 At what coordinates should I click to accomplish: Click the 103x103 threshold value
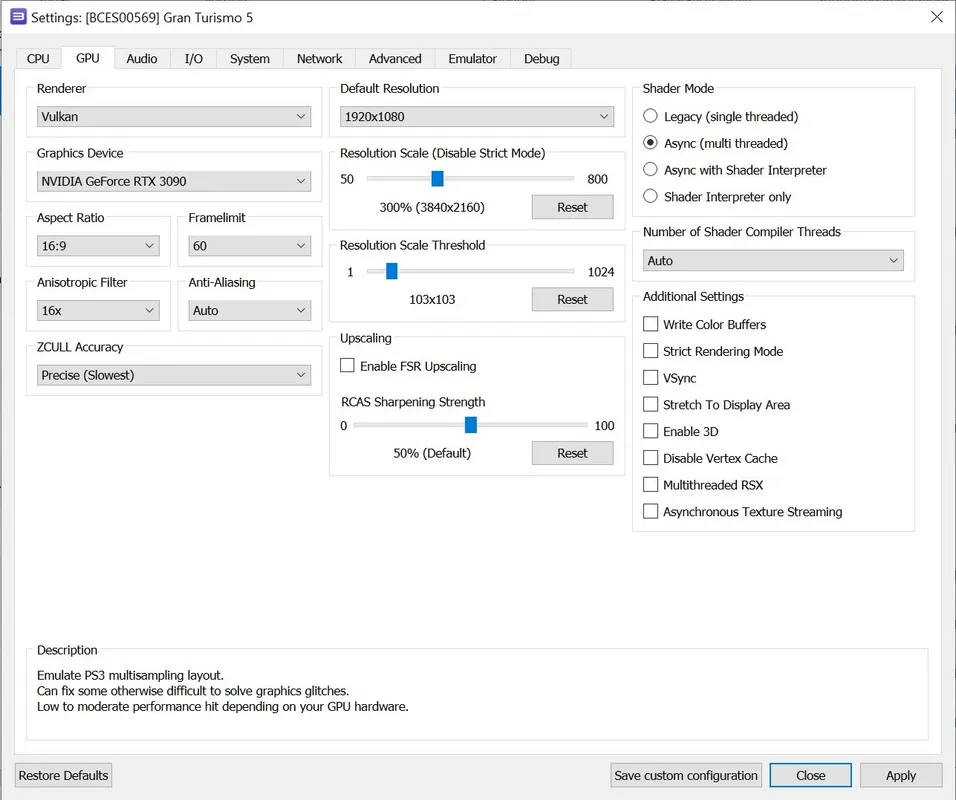(432, 299)
